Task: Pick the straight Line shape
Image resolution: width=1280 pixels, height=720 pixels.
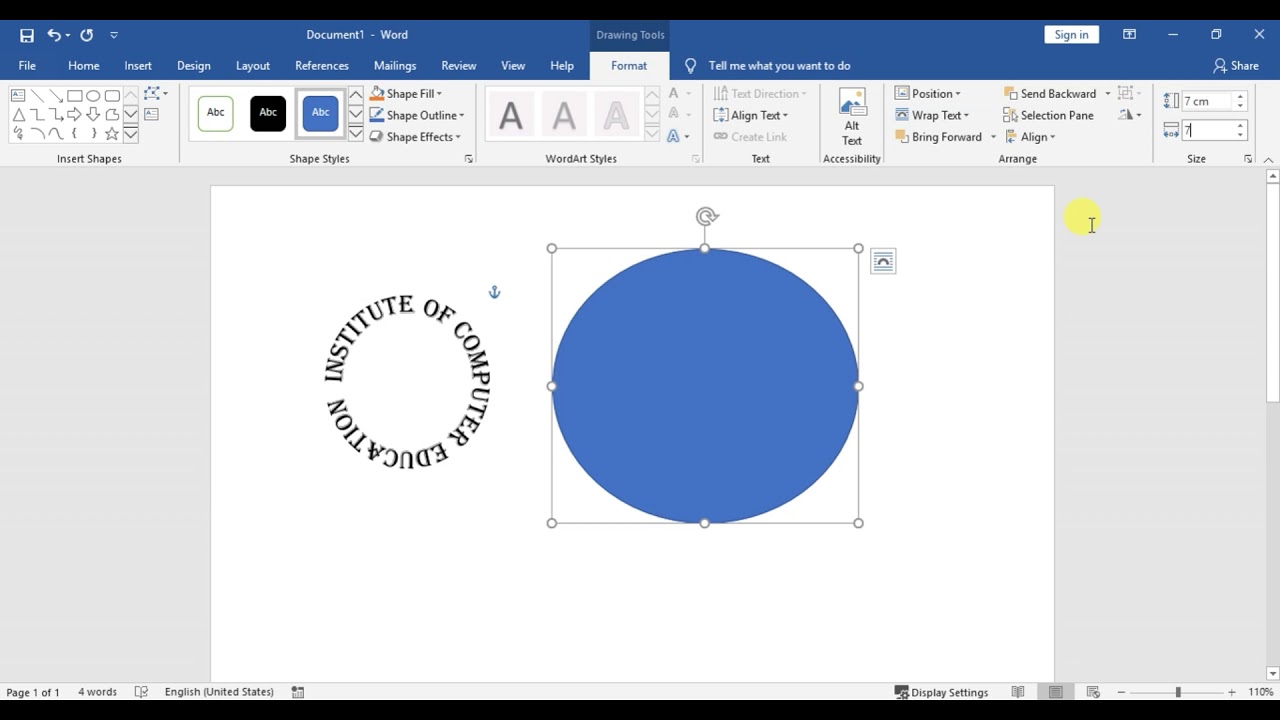Action: [x=37, y=96]
